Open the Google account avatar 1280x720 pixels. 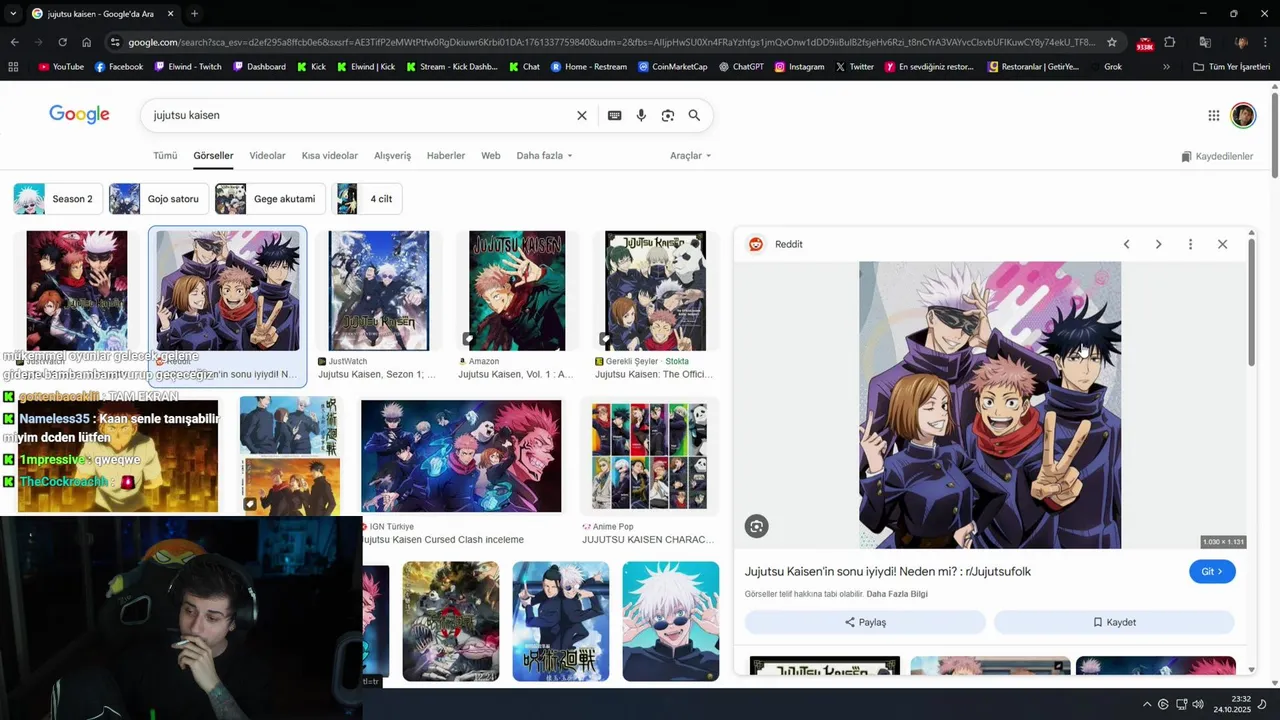pyautogui.click(x=1243, y=116)
